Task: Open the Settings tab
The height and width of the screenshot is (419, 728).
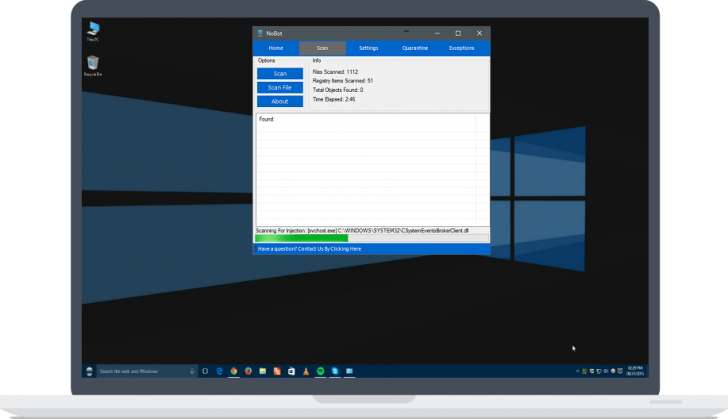Action: click(x=369, y=48)
